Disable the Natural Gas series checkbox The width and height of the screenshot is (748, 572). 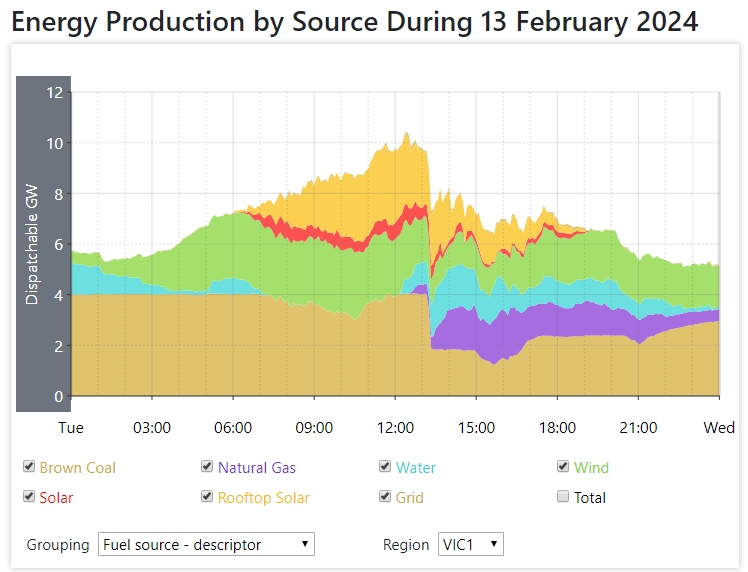tap(207, 467)
